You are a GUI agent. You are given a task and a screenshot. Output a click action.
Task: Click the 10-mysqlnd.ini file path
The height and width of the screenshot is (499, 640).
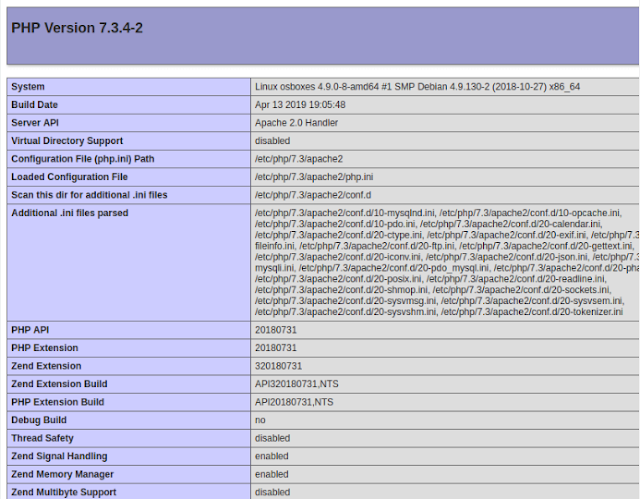[x=344, y=213]
